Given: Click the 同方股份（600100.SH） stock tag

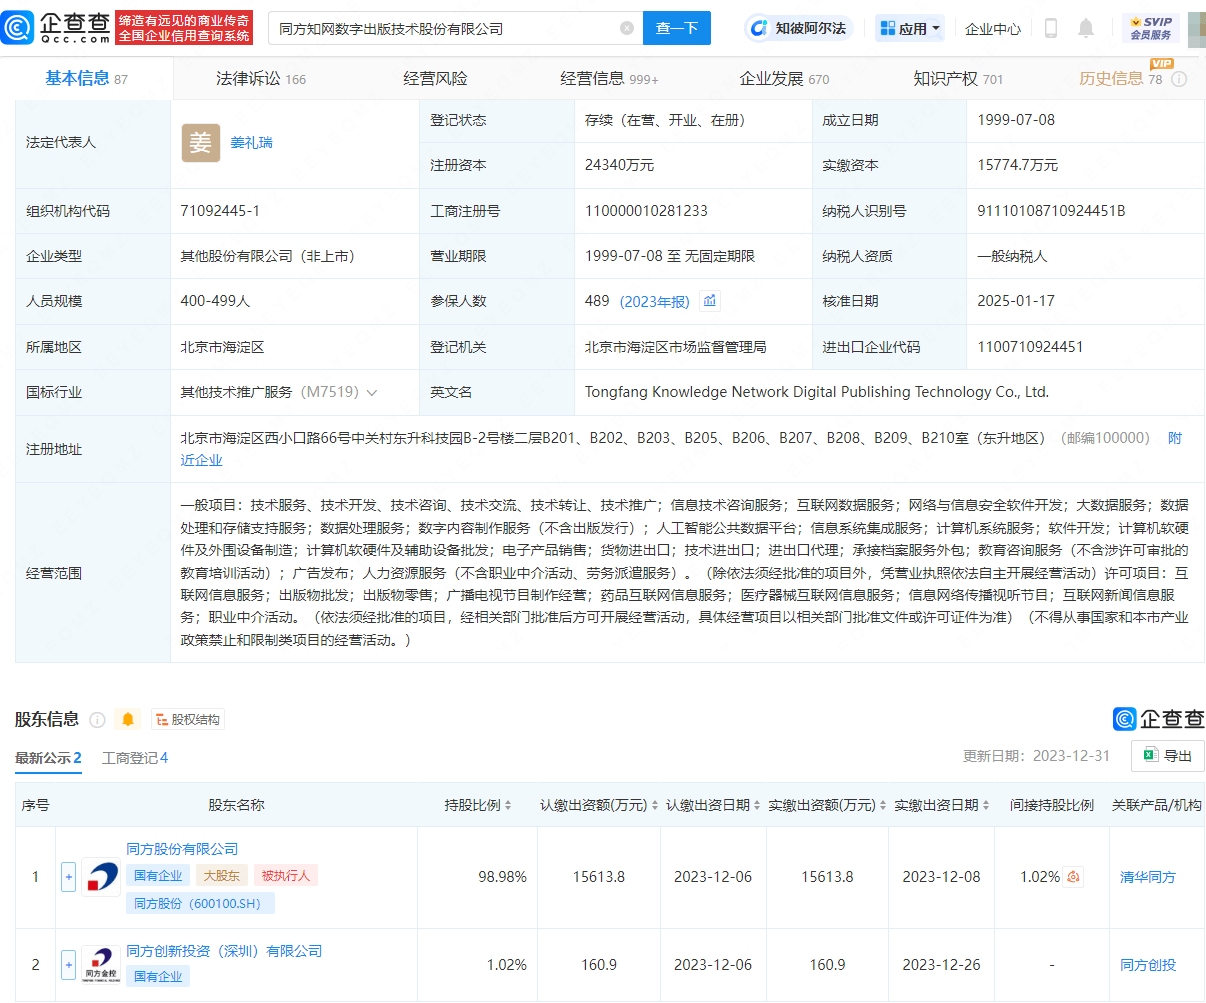Looking at the screenshot, I should (200, 903).
